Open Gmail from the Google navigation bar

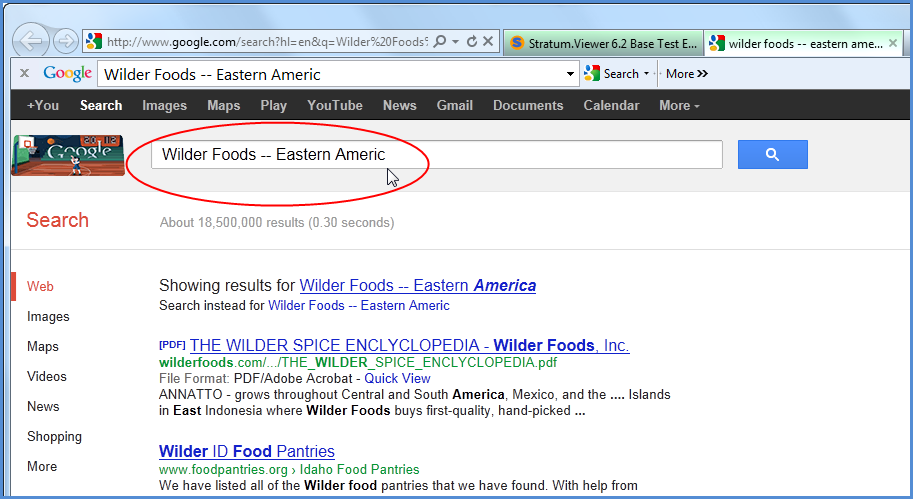coord(454,105)
